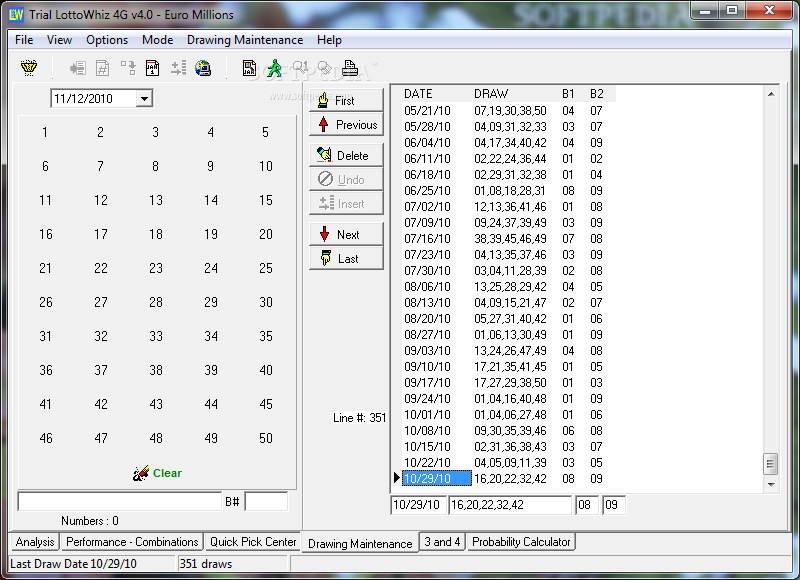Select the draw row dated 10/22/10
The height and width of the screenshot is (580, 800).
tap(508, 463)
